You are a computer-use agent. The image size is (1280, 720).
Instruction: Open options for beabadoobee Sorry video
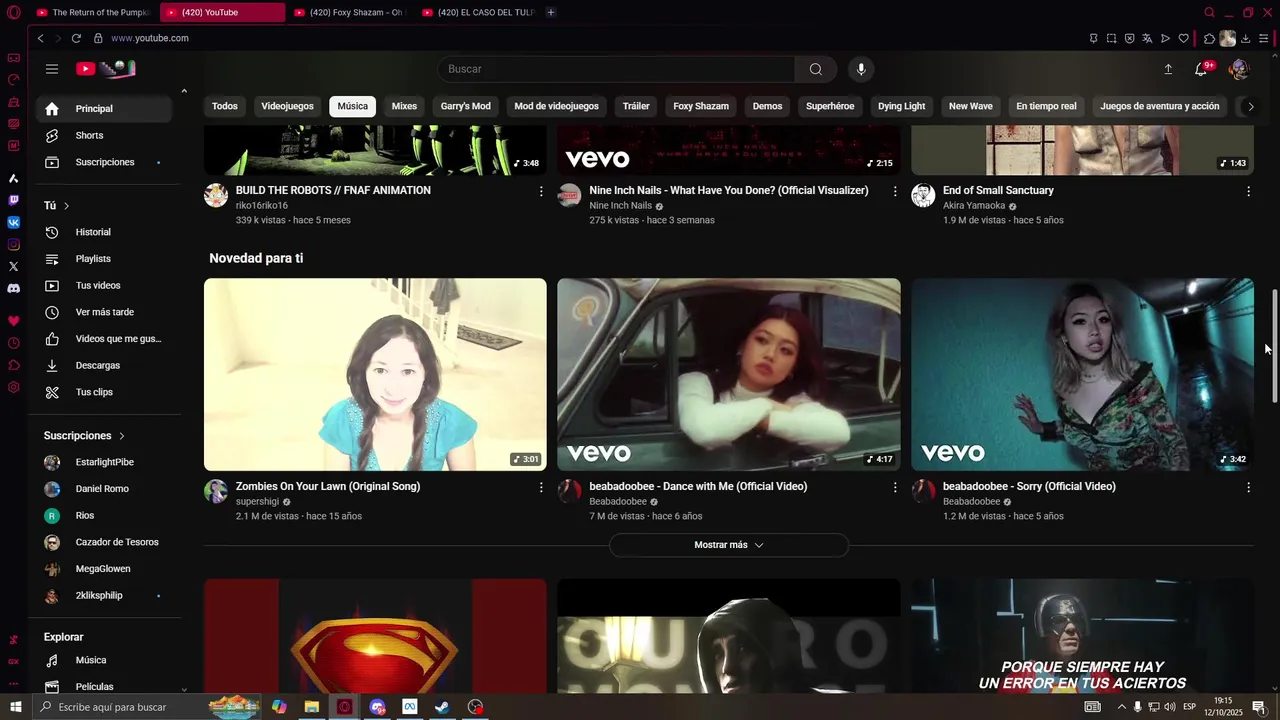(x=1248, y=487)
